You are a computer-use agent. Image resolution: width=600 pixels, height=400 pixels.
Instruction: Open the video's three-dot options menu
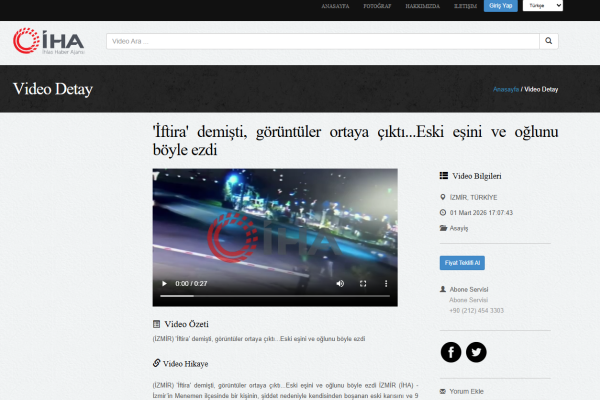386,284
